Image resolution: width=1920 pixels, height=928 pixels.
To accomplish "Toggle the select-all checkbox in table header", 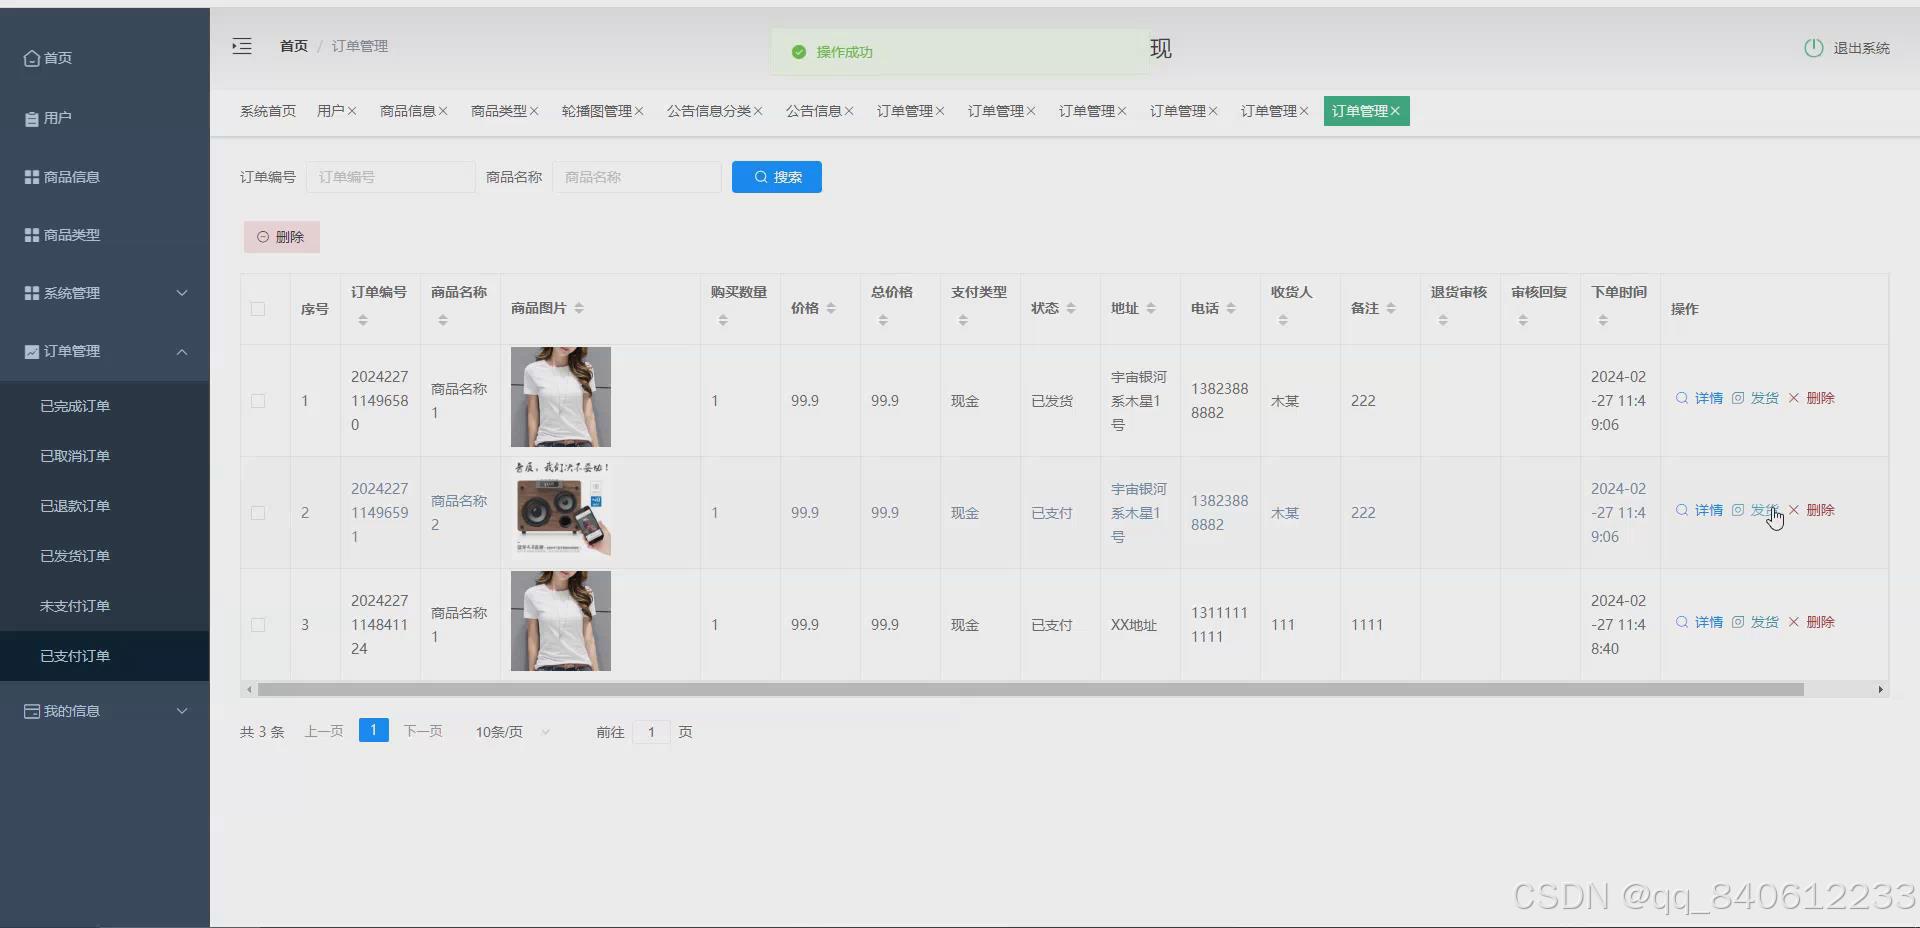I will (258, 309).
